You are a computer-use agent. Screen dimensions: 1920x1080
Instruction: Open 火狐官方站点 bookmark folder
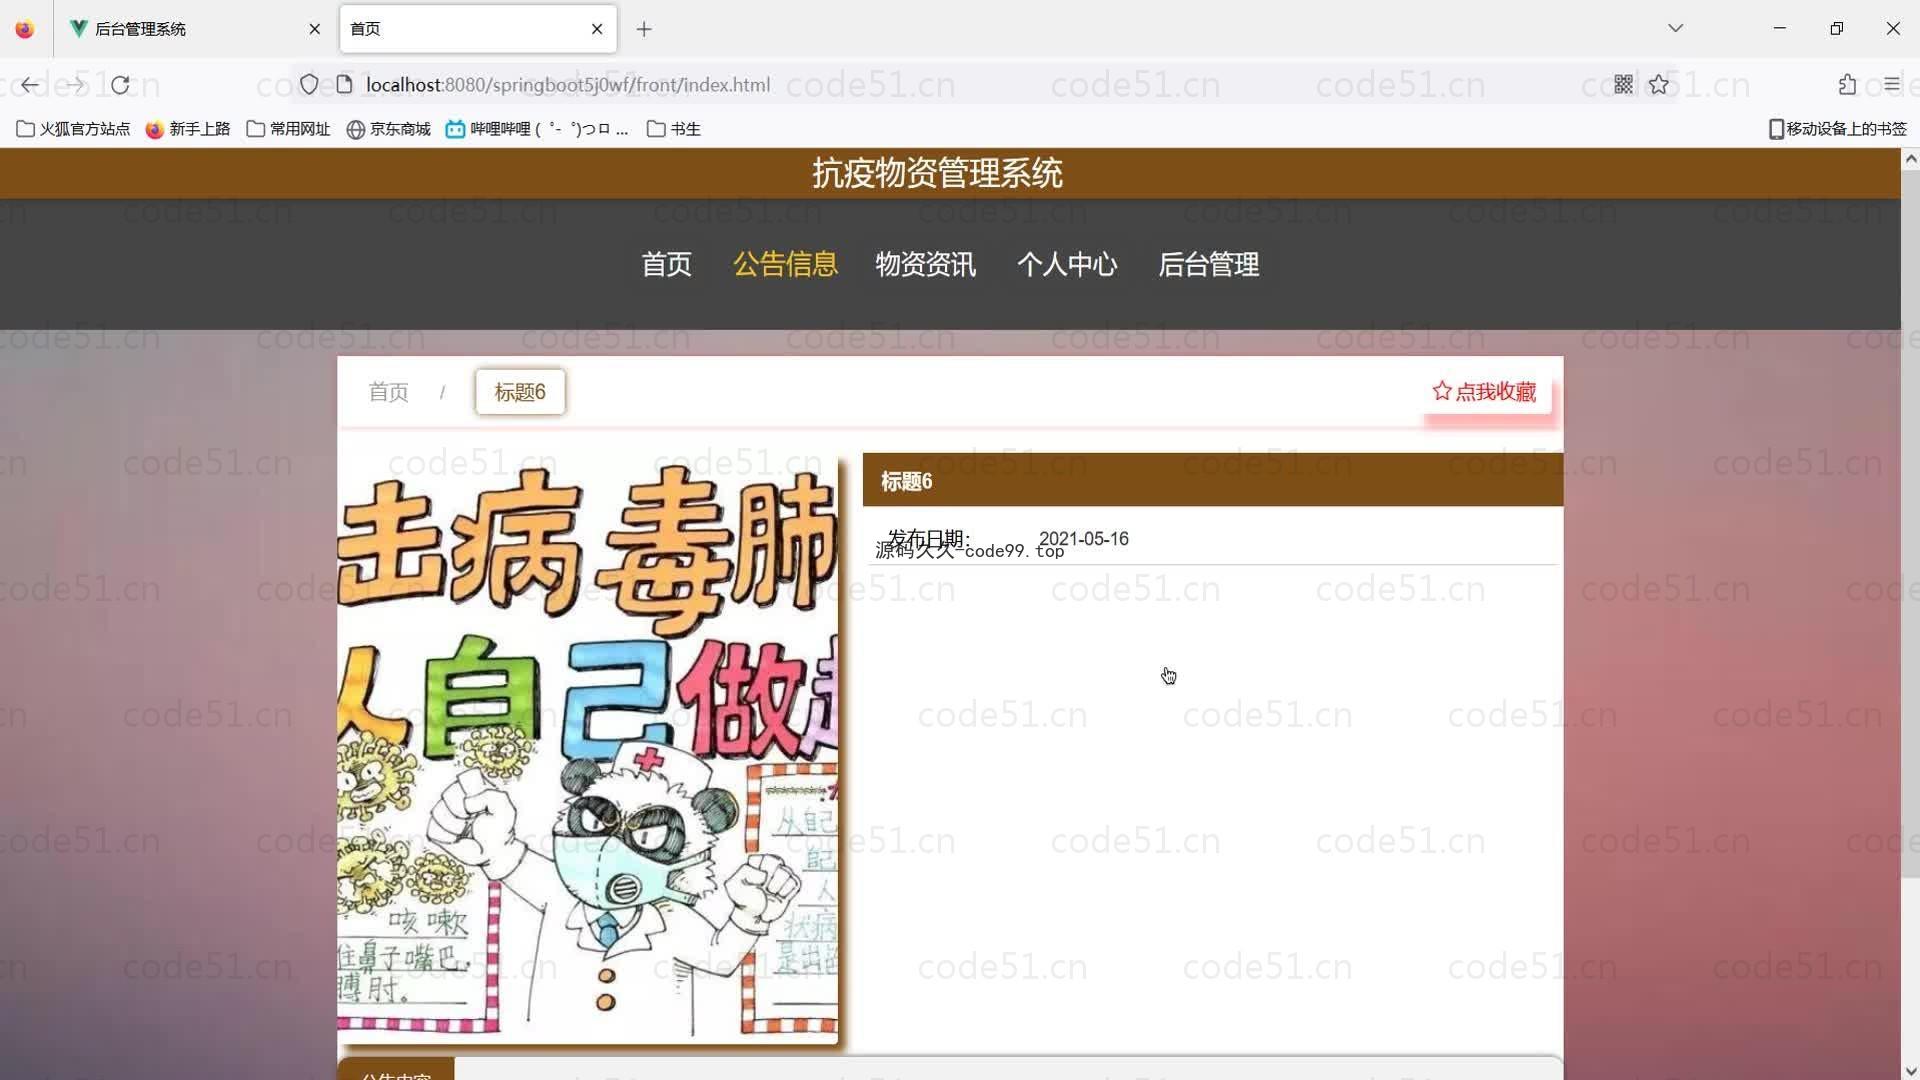[73, 129]
